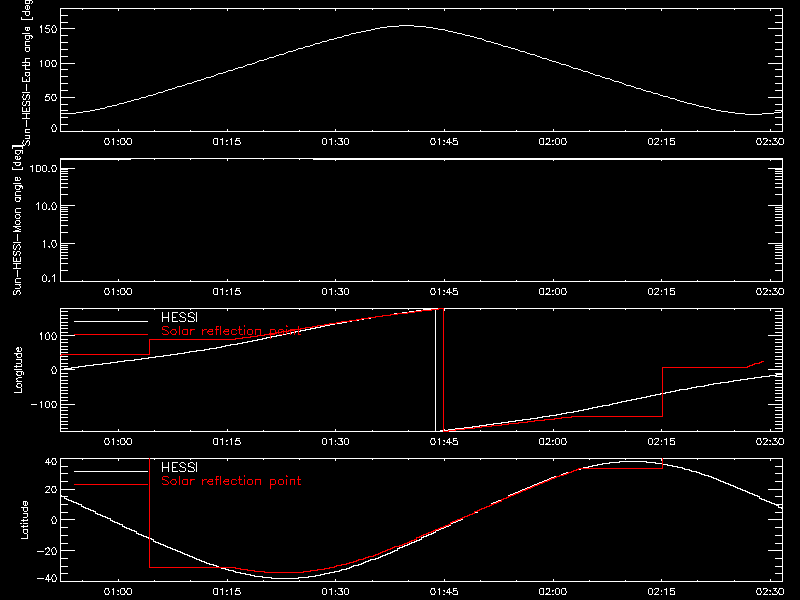Click the 100 tick on Longitude plot

click(x=47, y=336)
